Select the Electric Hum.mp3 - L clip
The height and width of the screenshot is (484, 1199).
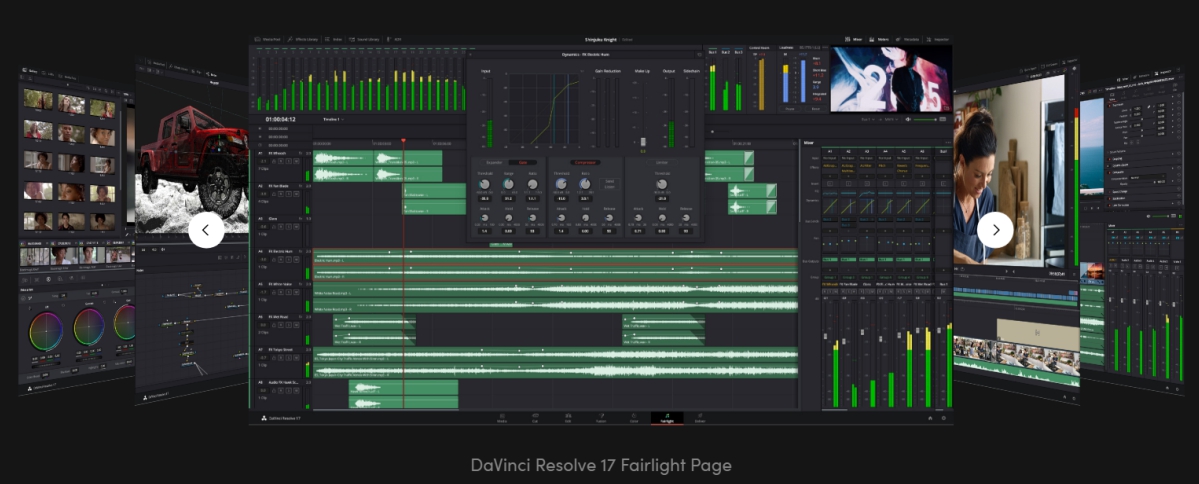click(x=555, y=257)
